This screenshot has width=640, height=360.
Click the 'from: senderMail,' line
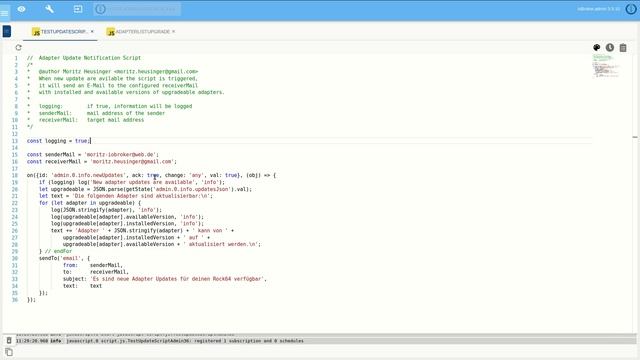click(x=93, y=265)
